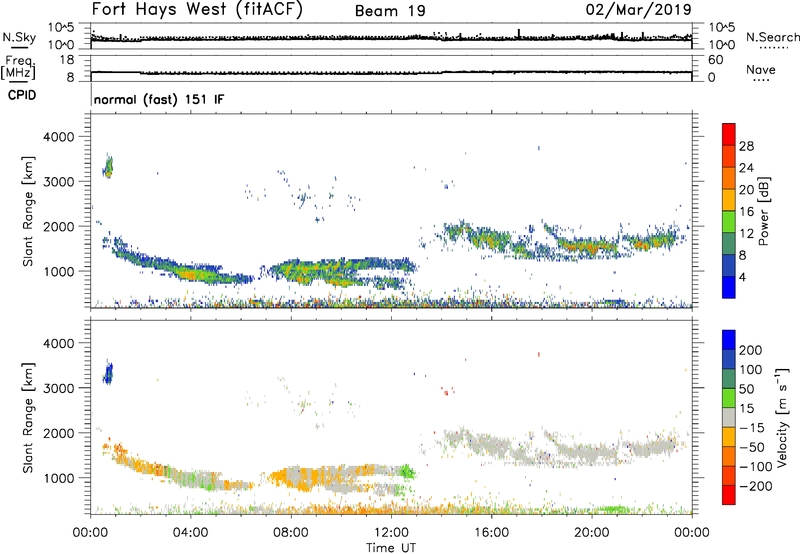Image resolution: width=800 pixels, height=554 pixels.
Task: Click the 'Time UT' axis title
Action: [x=391, y=548]
